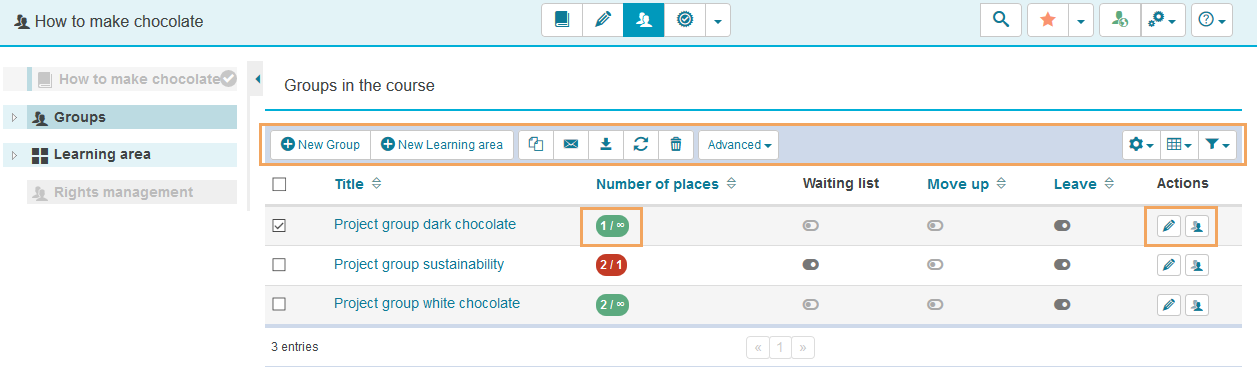Open the pencil editor view icon
1257x371 pixels.
(603, 20)
